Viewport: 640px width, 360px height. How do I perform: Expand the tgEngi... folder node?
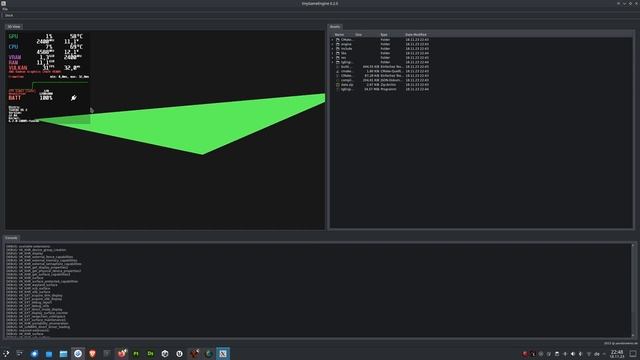333,62
